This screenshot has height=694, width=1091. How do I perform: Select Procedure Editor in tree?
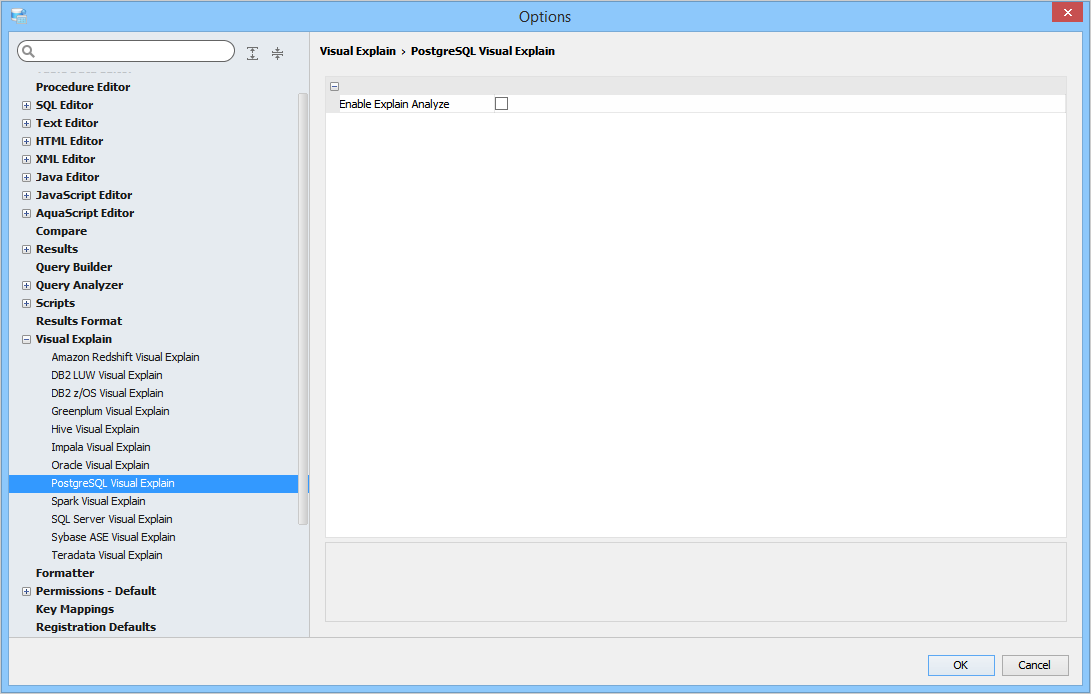(83, 87)
